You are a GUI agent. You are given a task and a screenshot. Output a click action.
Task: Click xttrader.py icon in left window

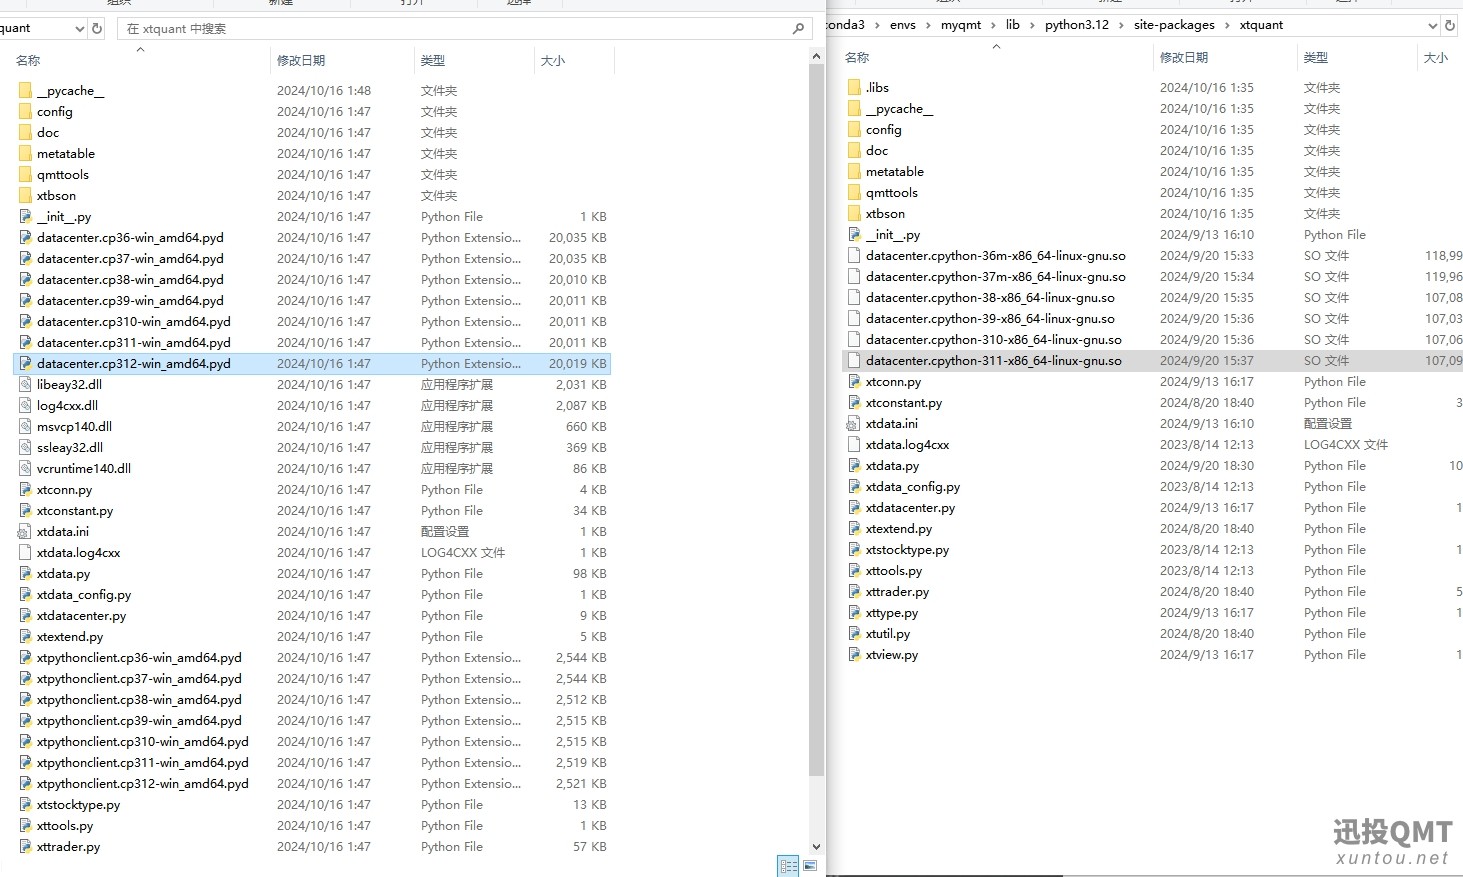25,846
